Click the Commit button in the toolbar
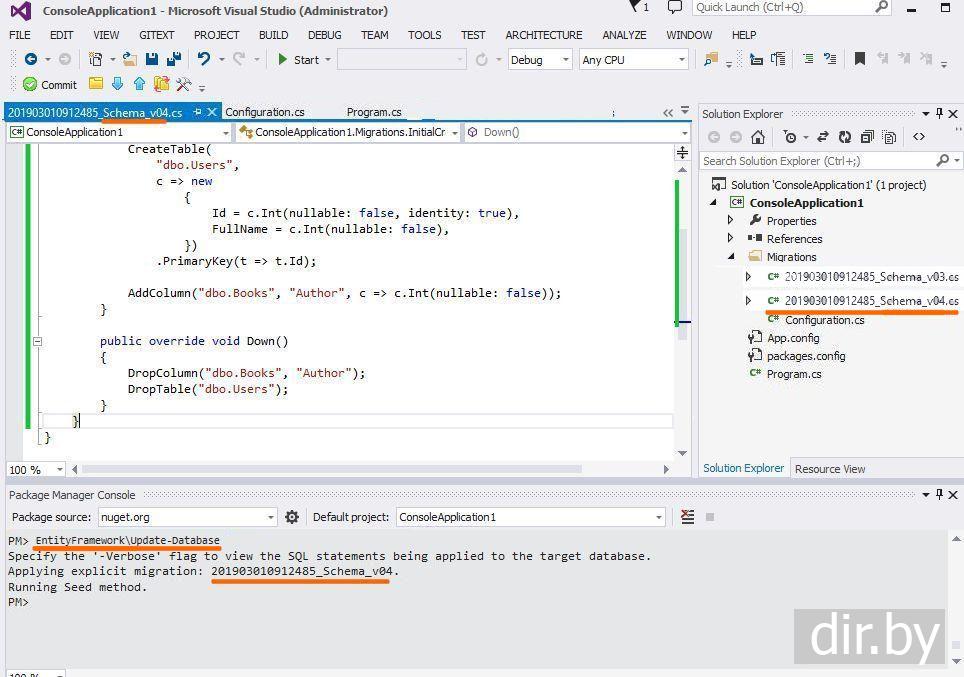 [x=50, y=84]
